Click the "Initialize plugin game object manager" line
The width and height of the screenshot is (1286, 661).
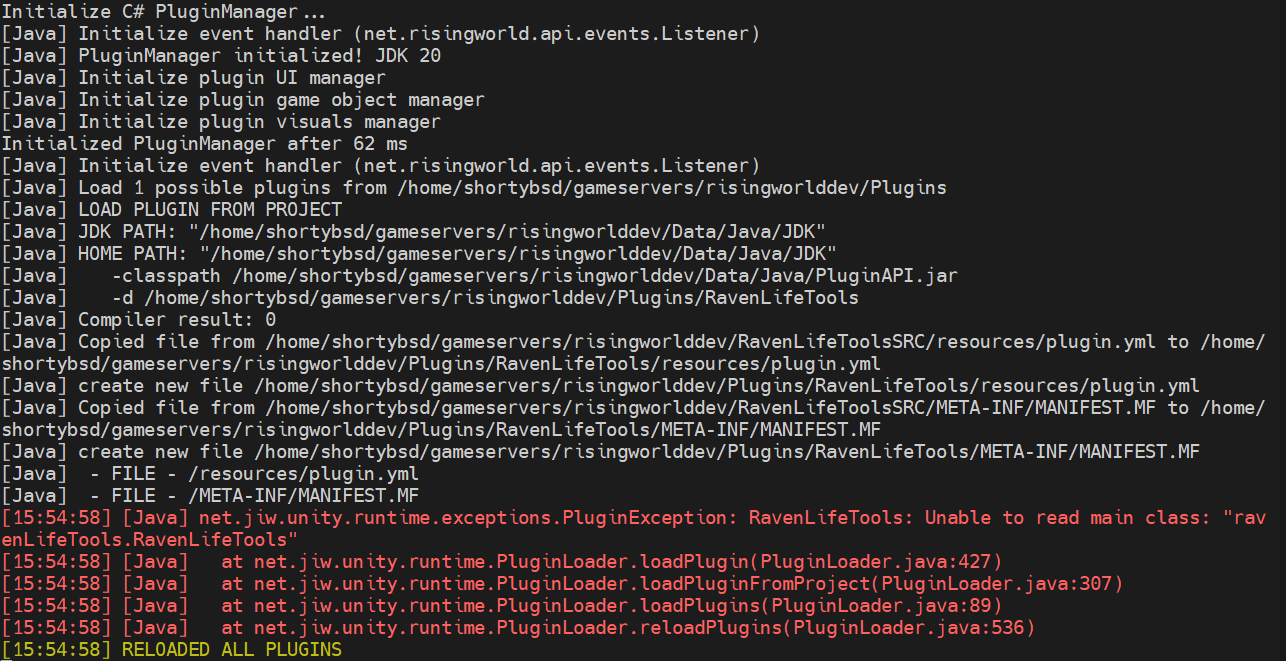pos(281,100)
